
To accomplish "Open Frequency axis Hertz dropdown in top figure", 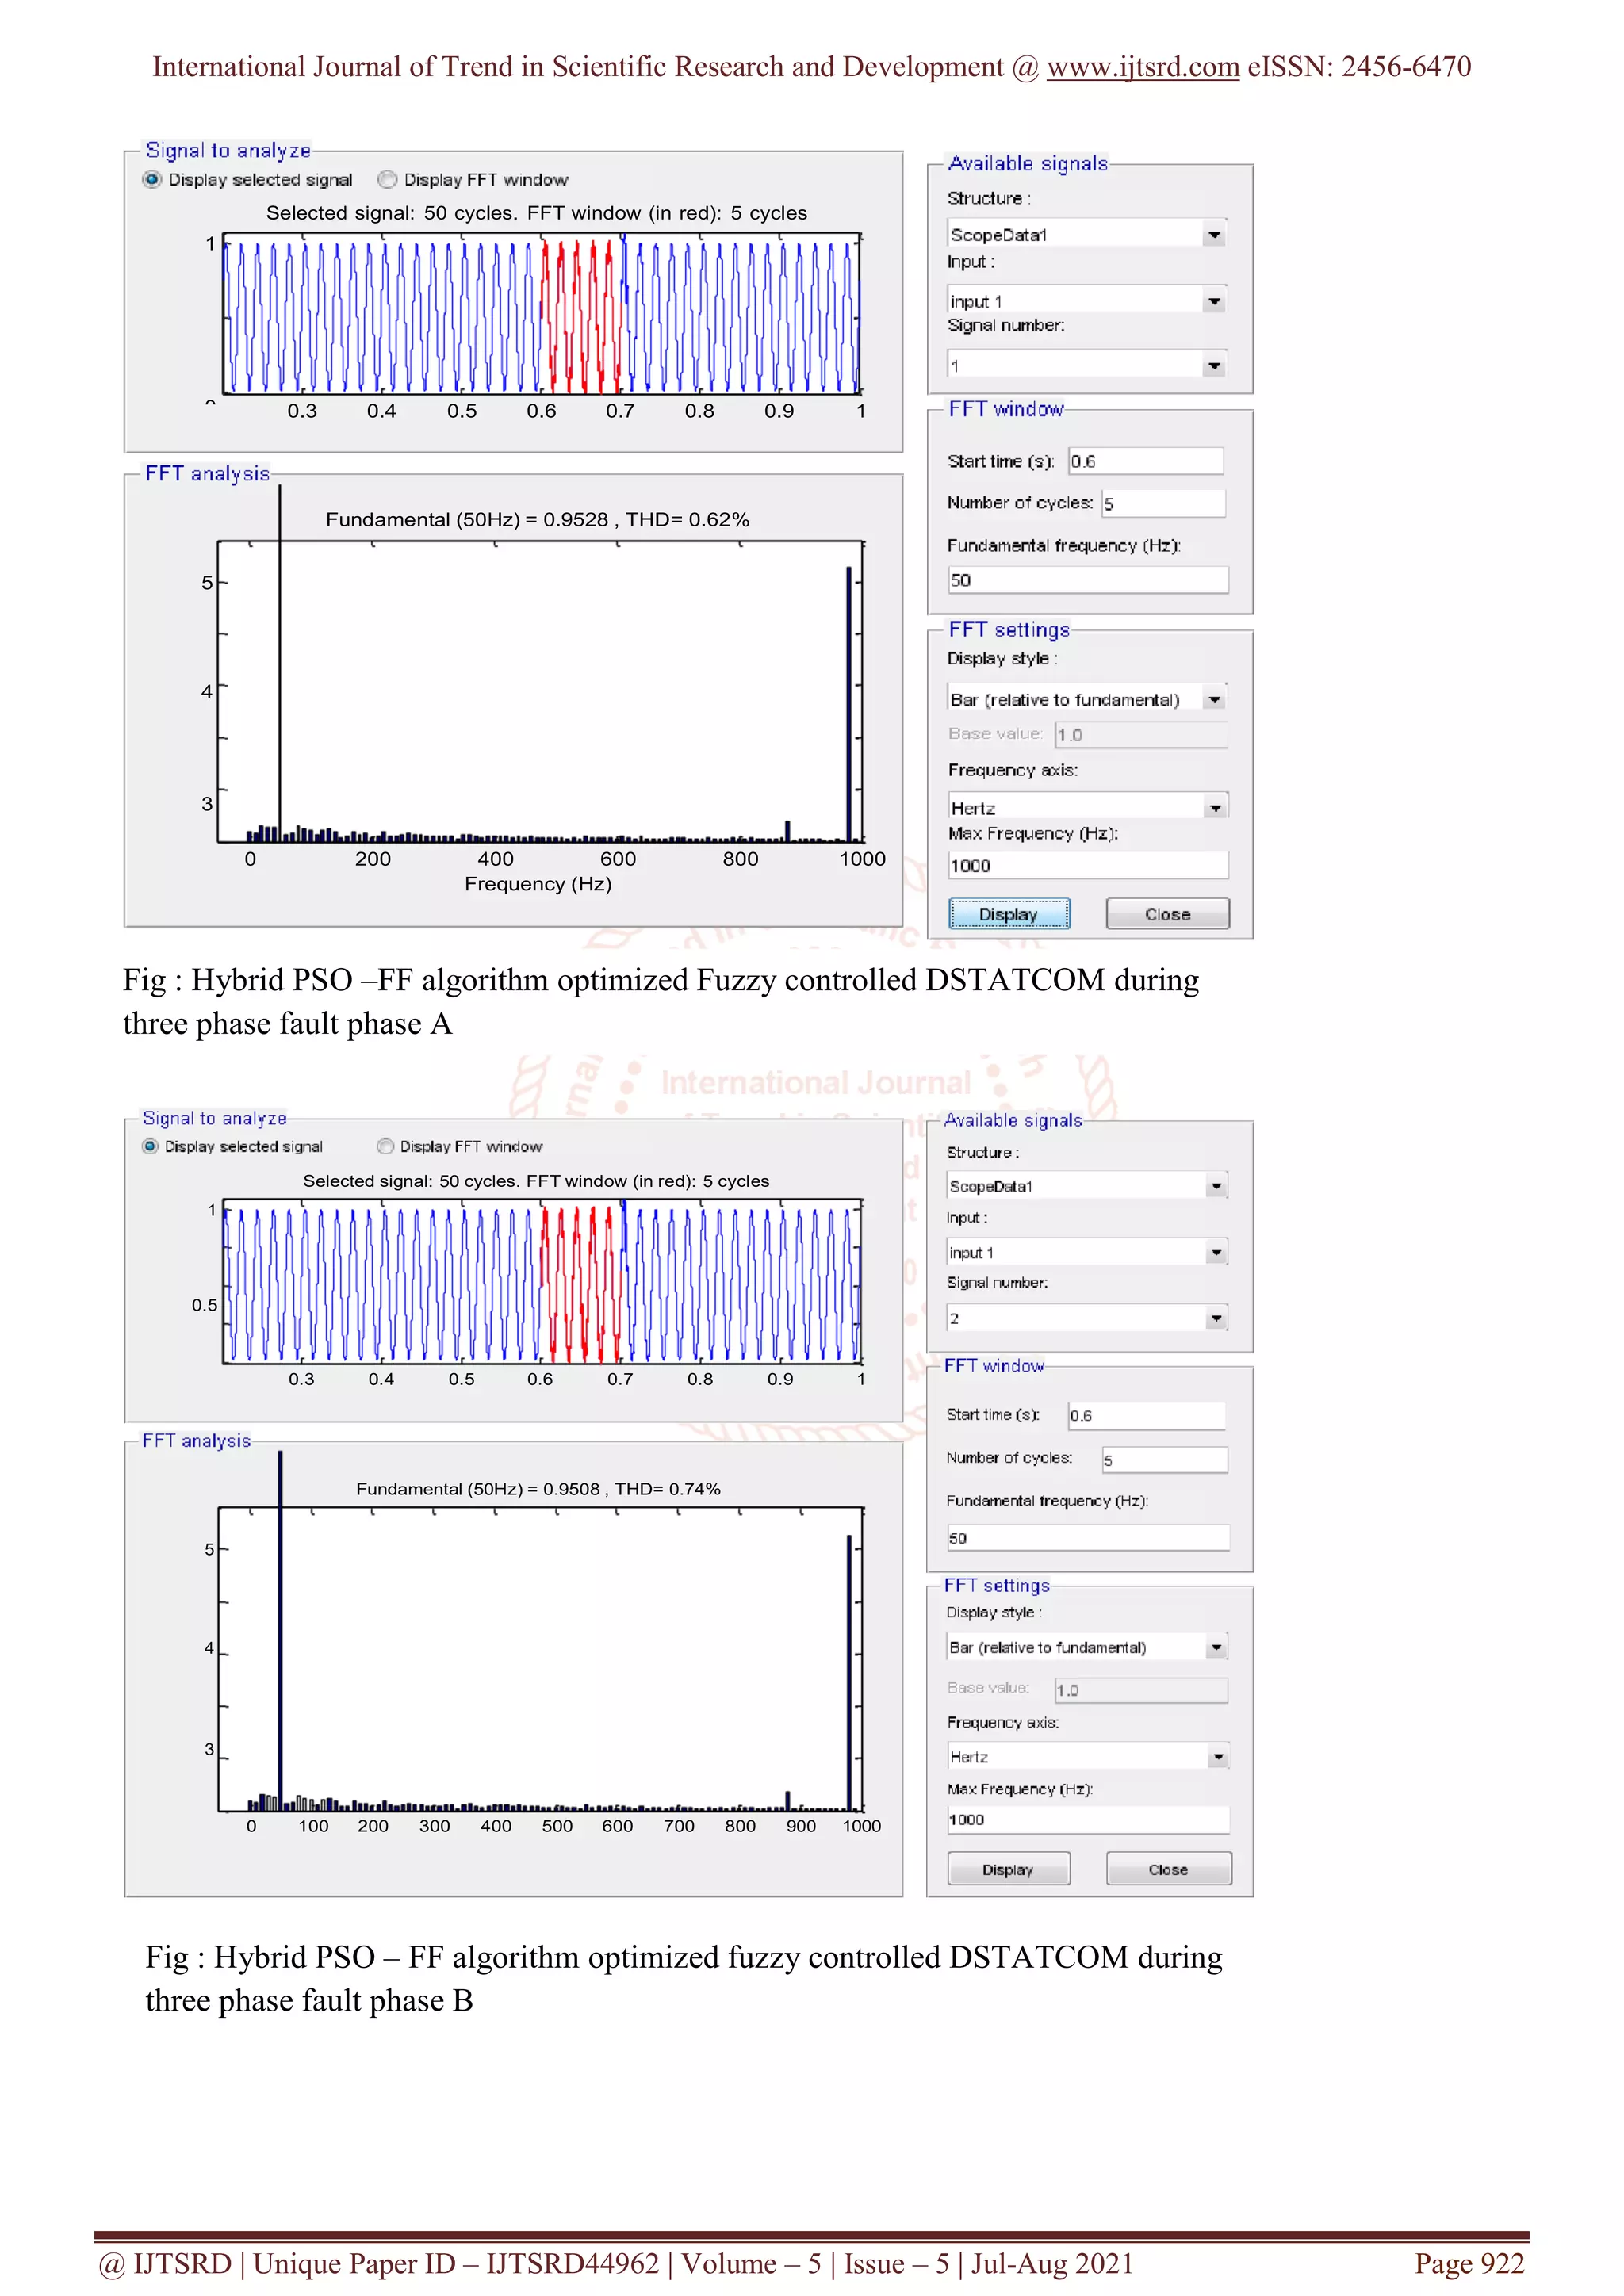I will tap(1086, 807).
